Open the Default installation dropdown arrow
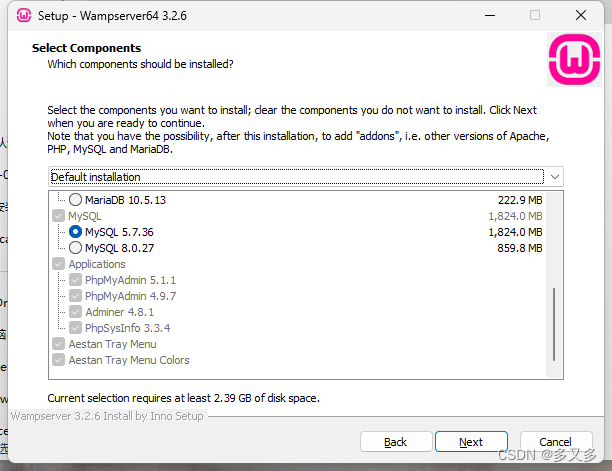 point(555,177)
